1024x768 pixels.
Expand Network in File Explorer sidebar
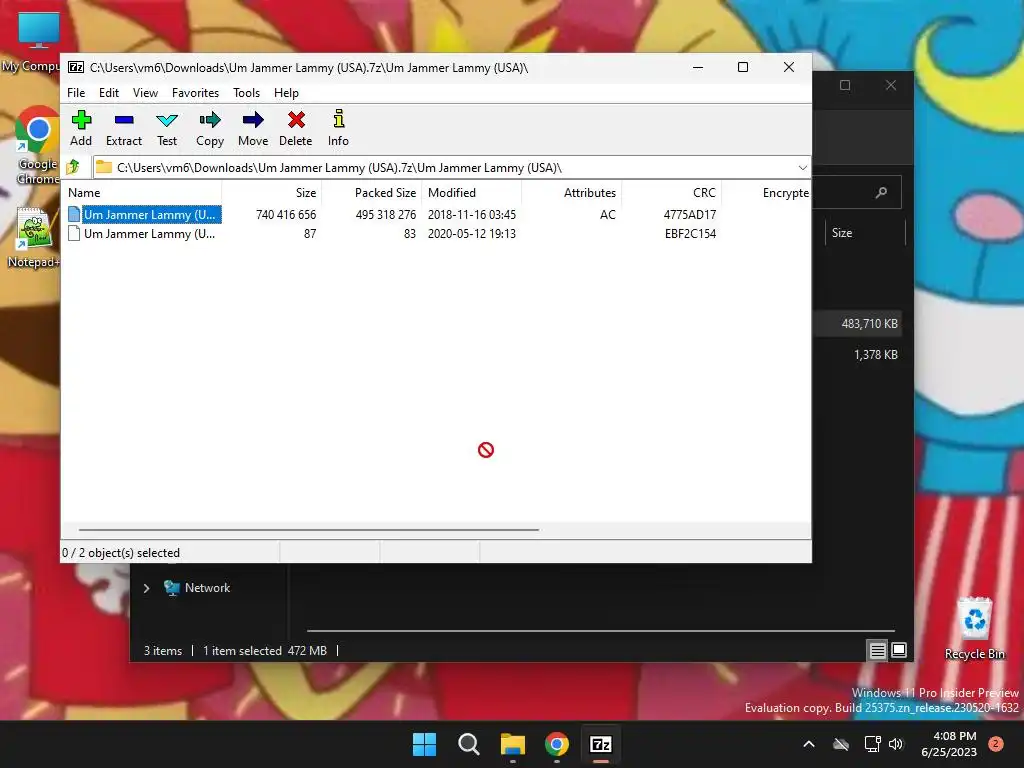pyautogui.click(x=146, y=588)
